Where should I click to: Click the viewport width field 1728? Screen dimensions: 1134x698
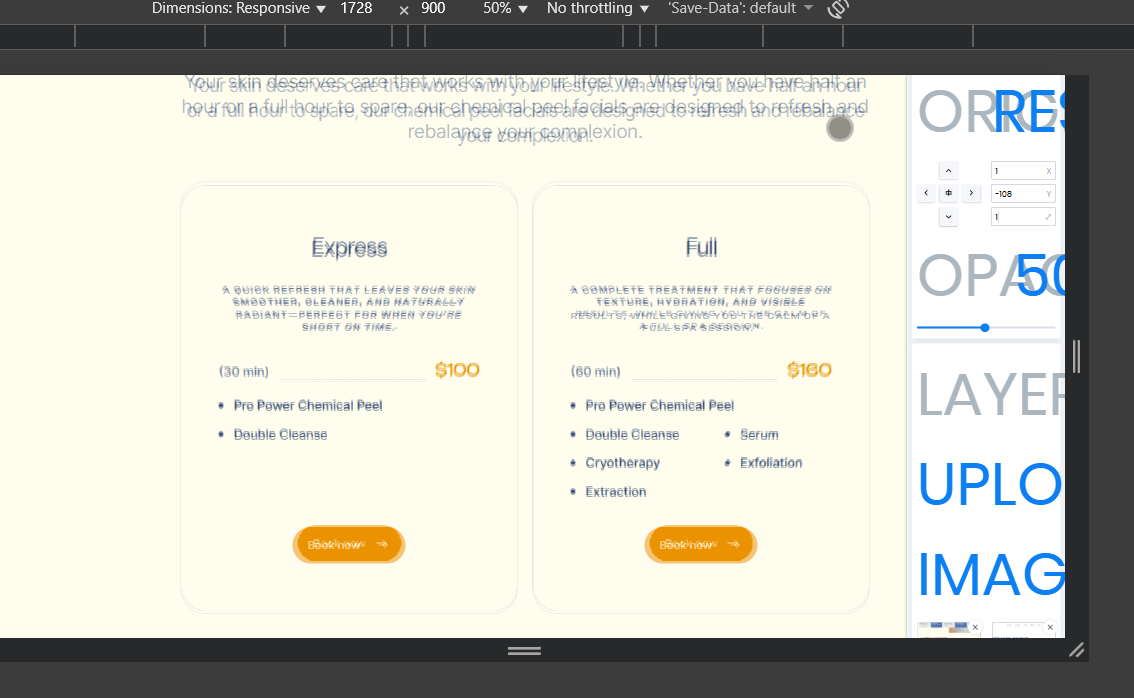tap(357, 9)
